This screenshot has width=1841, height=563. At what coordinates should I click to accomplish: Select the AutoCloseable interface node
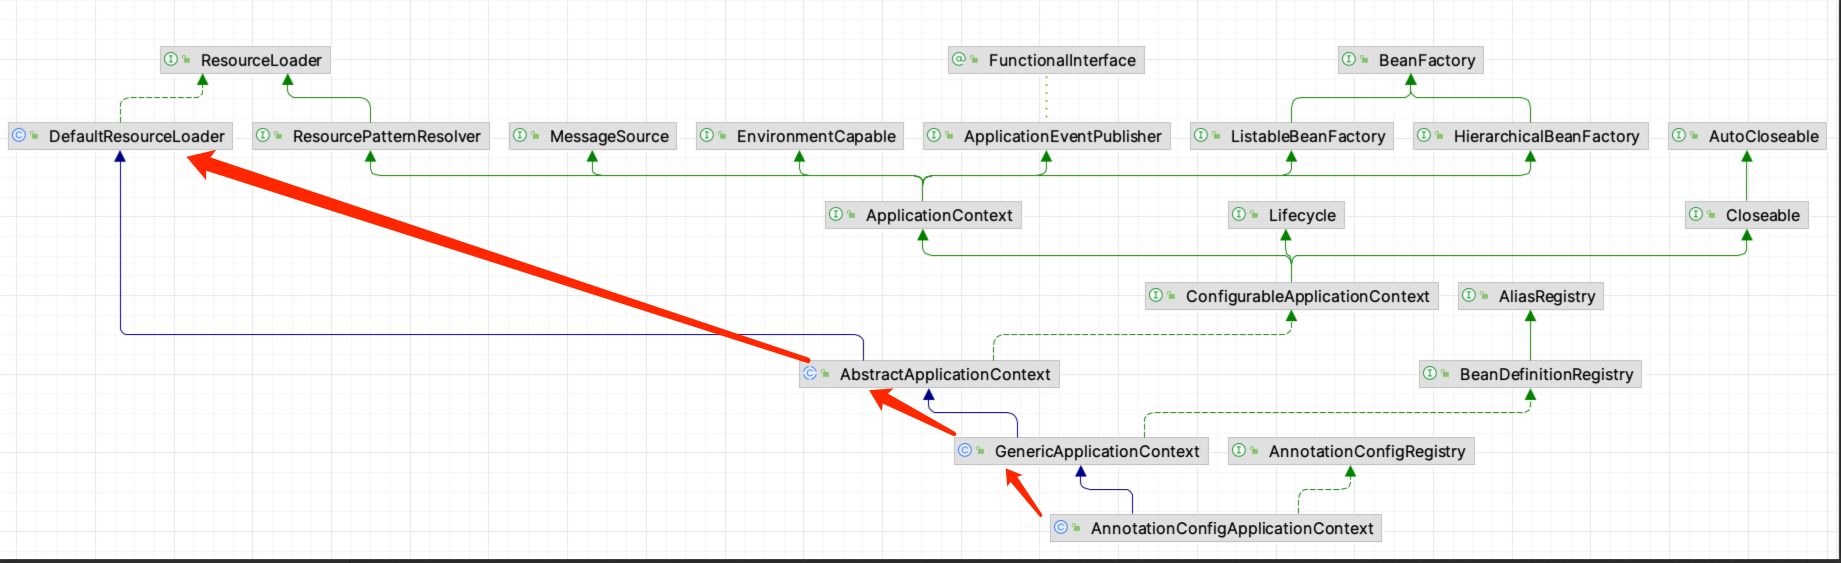pos(1747,136)
